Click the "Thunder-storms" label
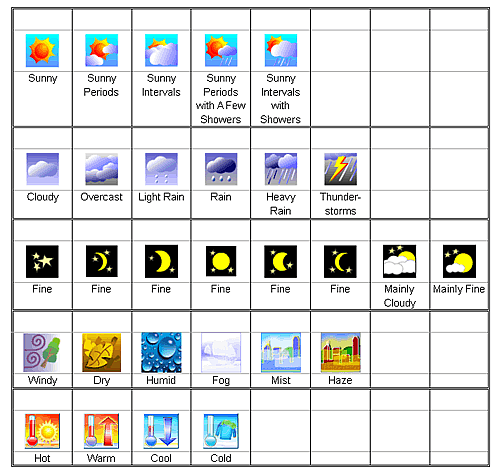Viewport: 500px width, 474px height. 340,204
